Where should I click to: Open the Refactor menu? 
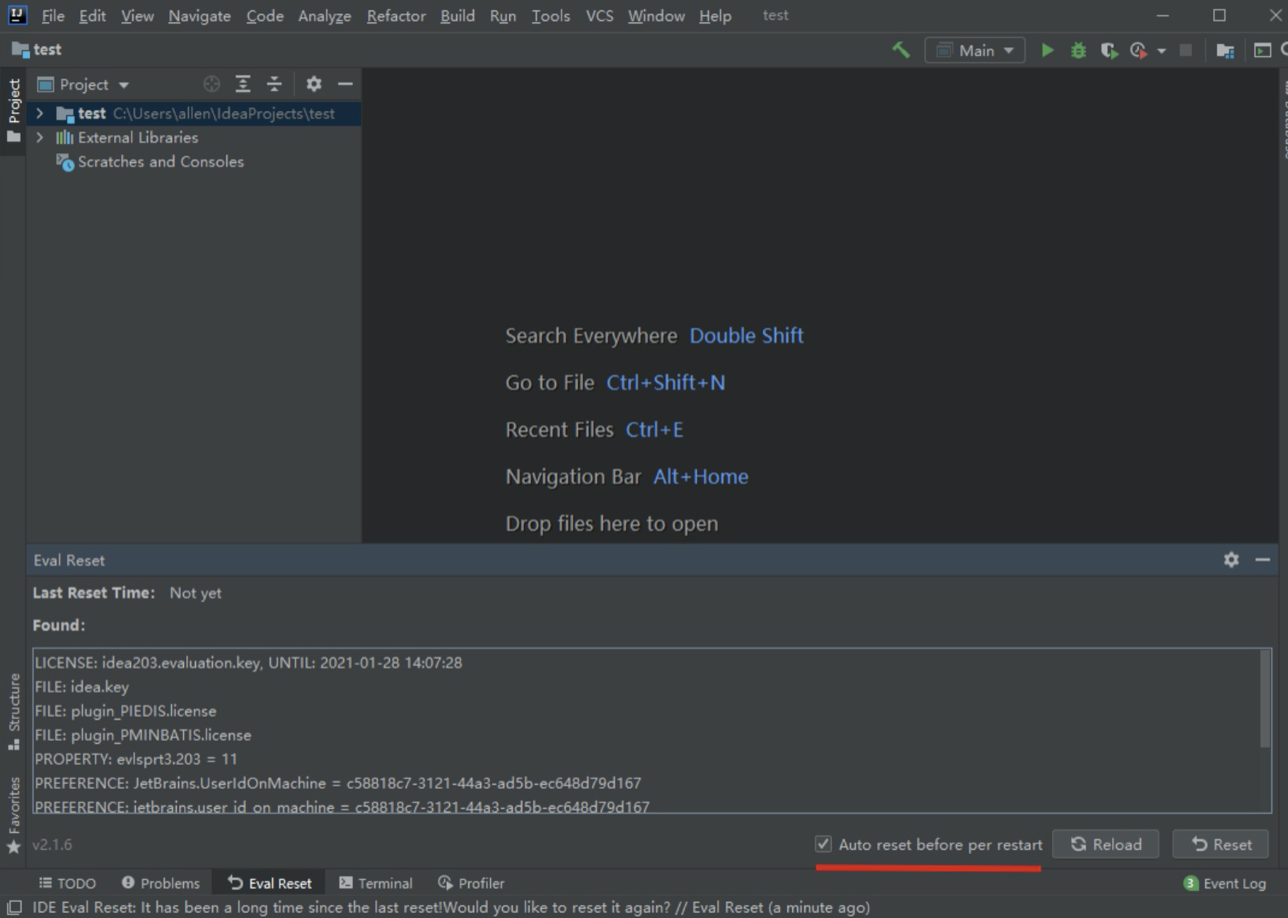click(x=396, y=16)
